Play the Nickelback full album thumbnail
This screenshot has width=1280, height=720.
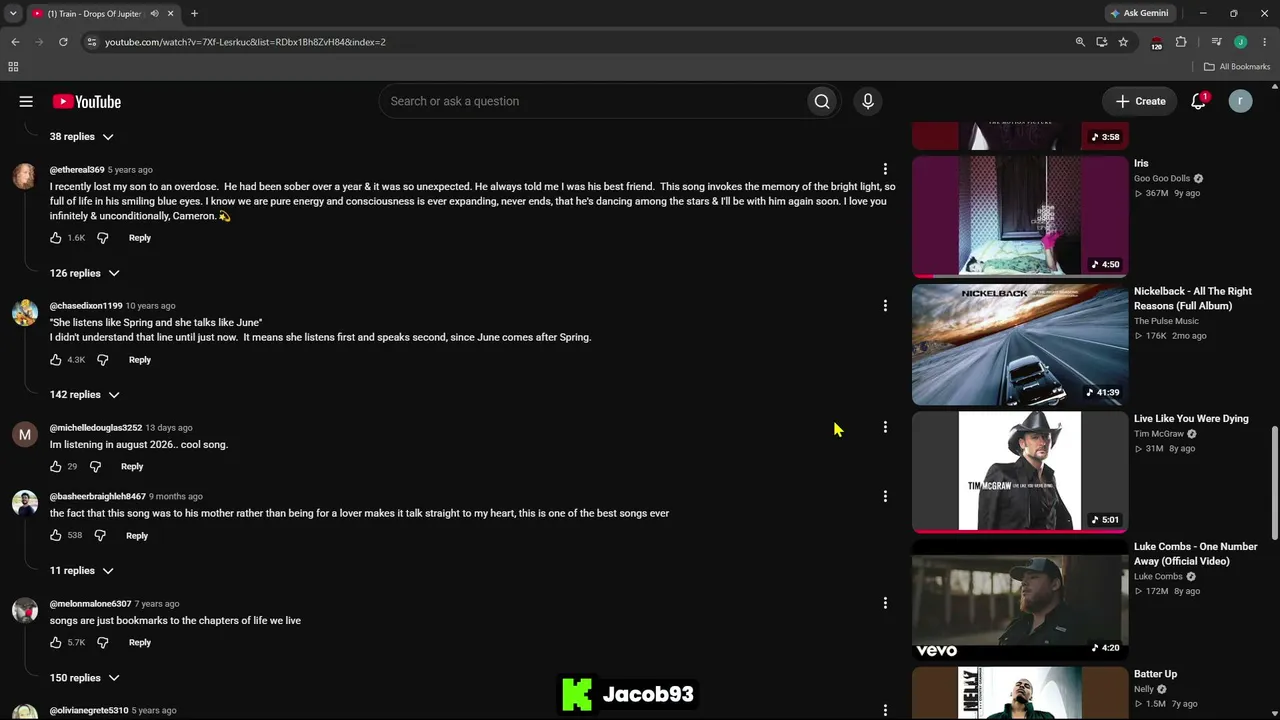(1020, 344)
